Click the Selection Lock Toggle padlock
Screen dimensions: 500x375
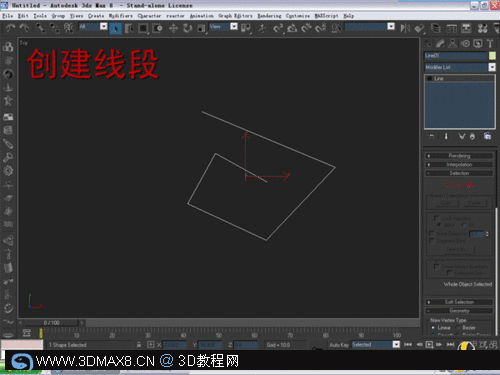(139, 345)
